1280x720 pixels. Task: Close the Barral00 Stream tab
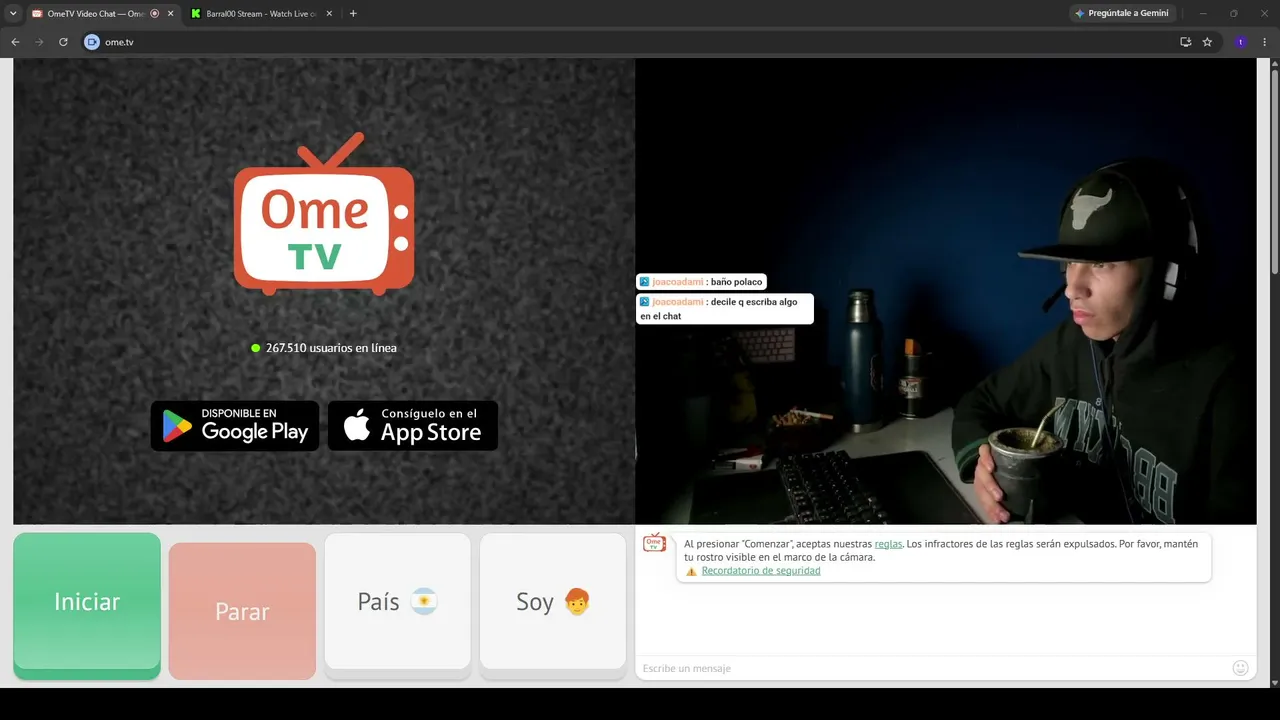[x=329, y=14]
